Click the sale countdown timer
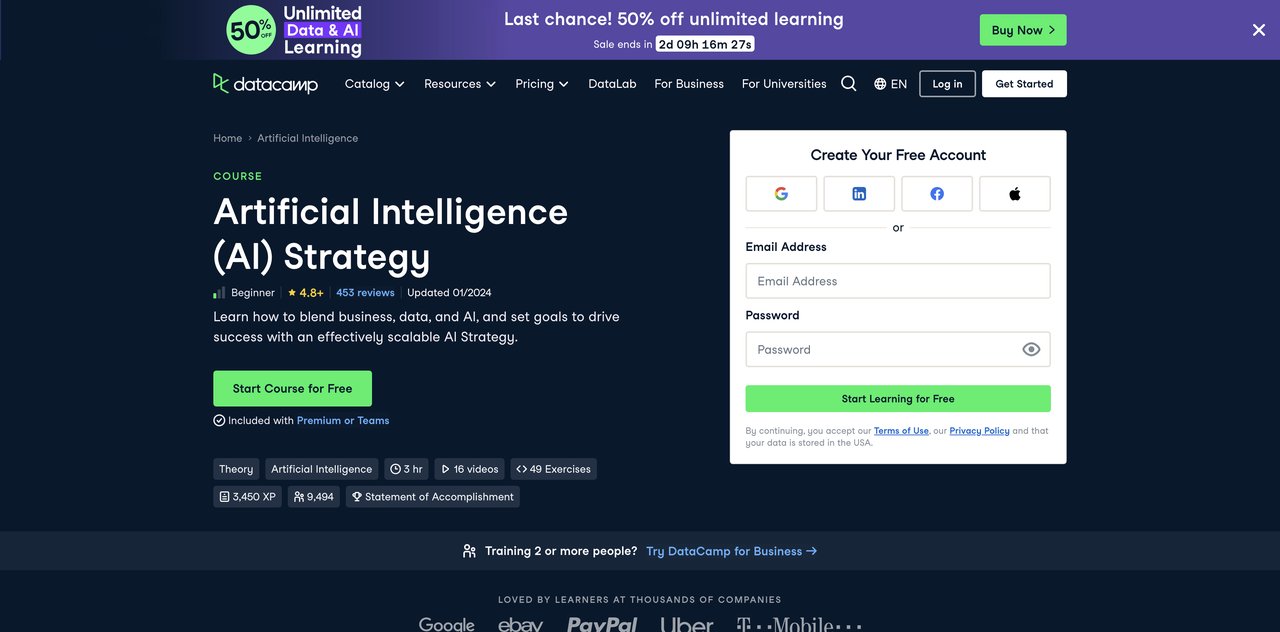The image size is (1280, 632). click(705, 44)
